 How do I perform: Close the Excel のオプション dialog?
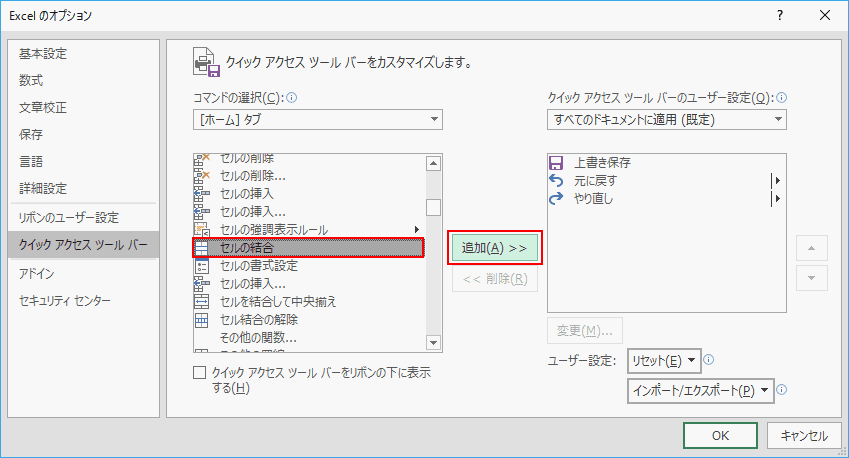[x=825, y=15]
